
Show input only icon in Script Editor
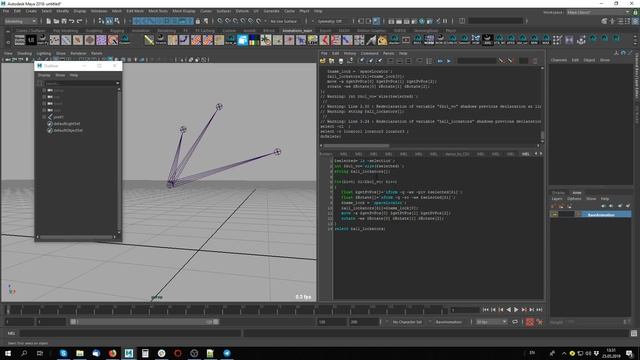point(400,61)
